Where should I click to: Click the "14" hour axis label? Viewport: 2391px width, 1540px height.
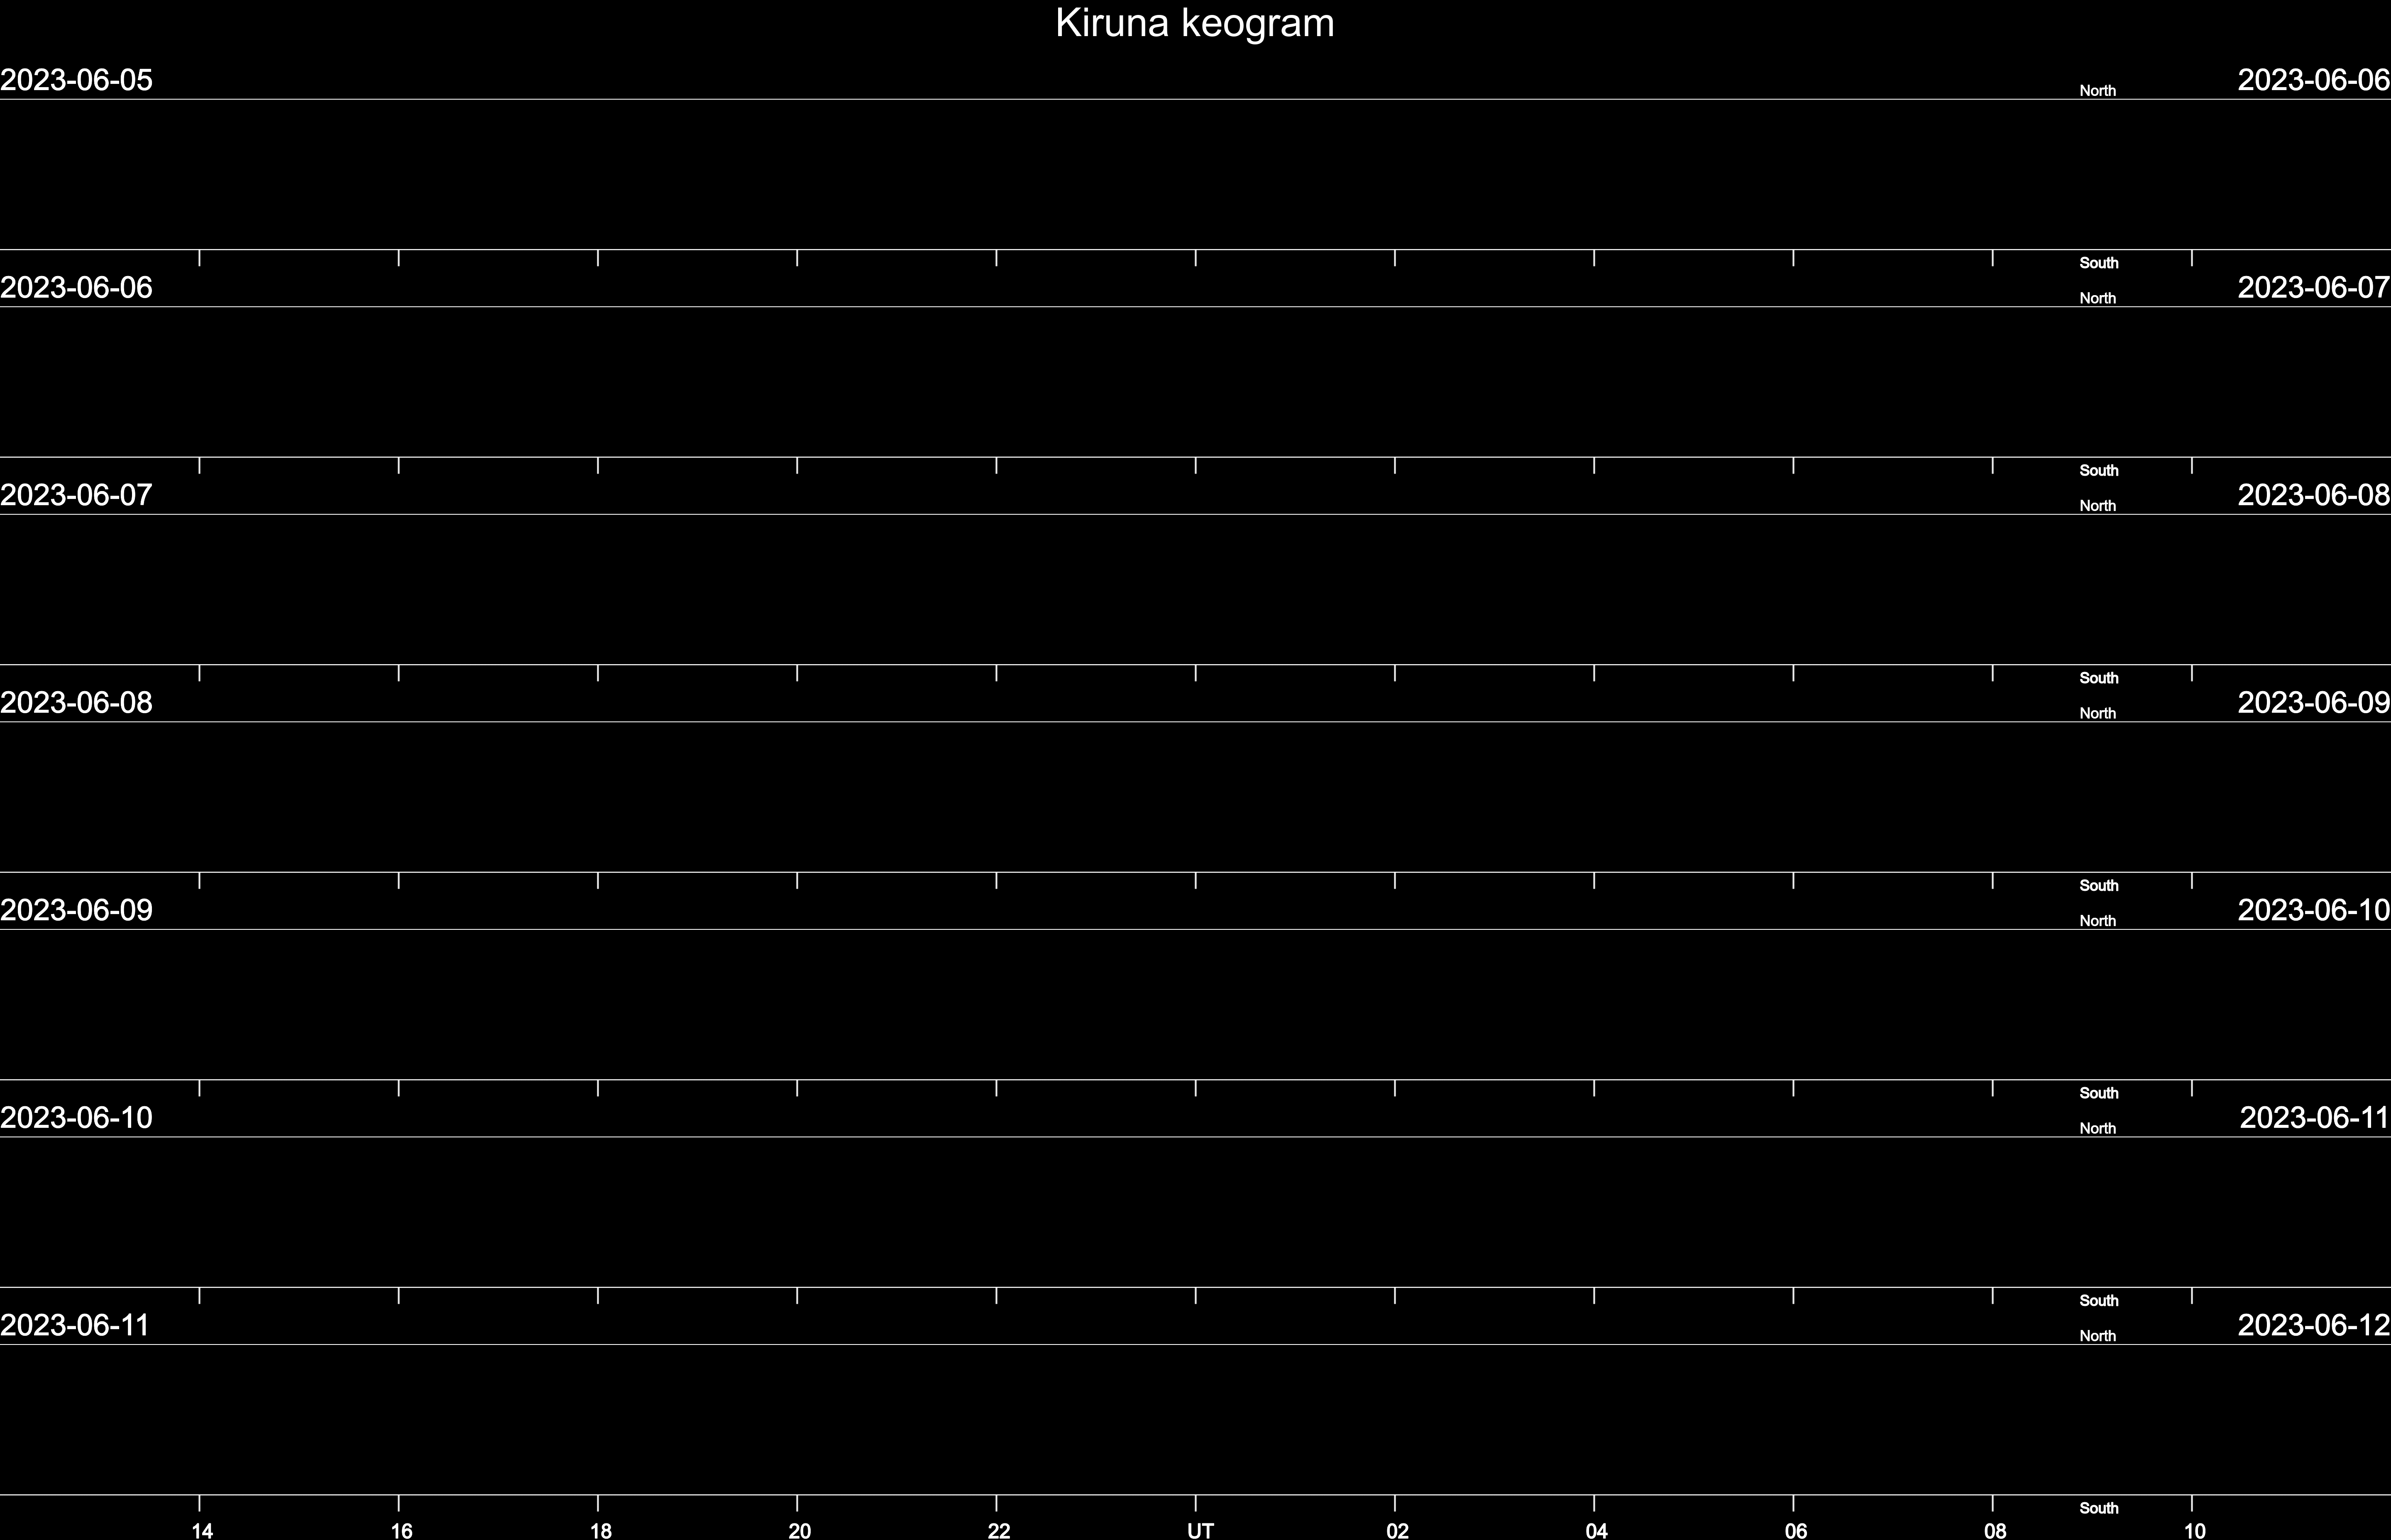coord(202,1530)
